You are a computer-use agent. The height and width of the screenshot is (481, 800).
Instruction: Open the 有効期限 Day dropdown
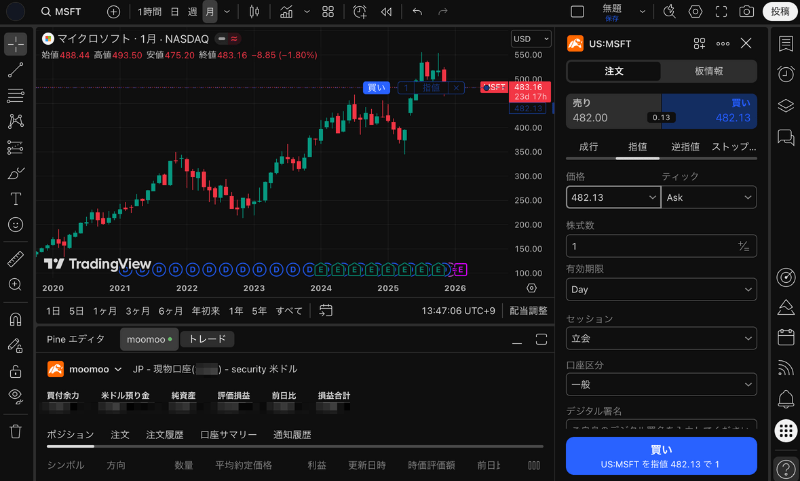tap(661, 289)
